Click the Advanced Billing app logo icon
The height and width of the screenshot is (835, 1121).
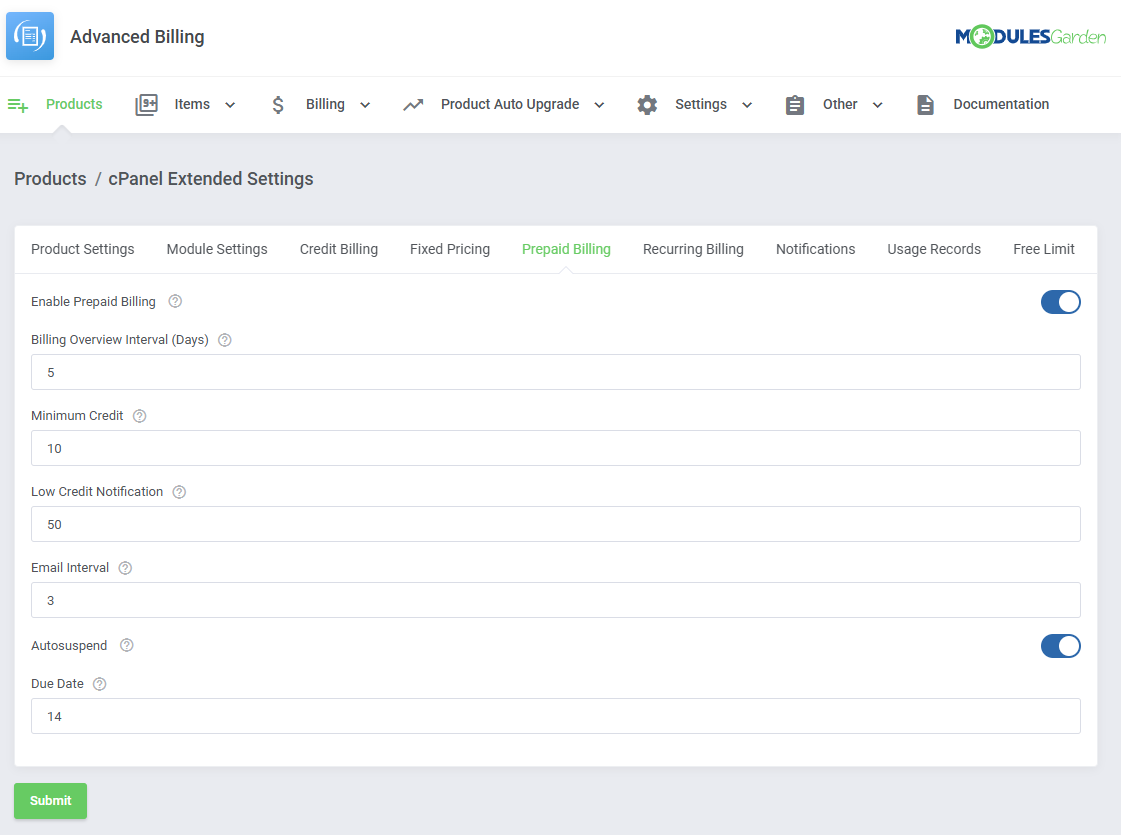[x=30, y=36]
